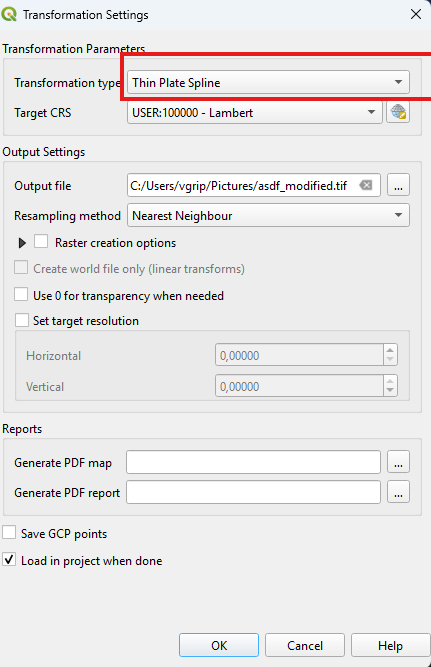431x667 pixels.
Task: Tick the Raster creation options checkbox
Action: (x=41, y=241)
